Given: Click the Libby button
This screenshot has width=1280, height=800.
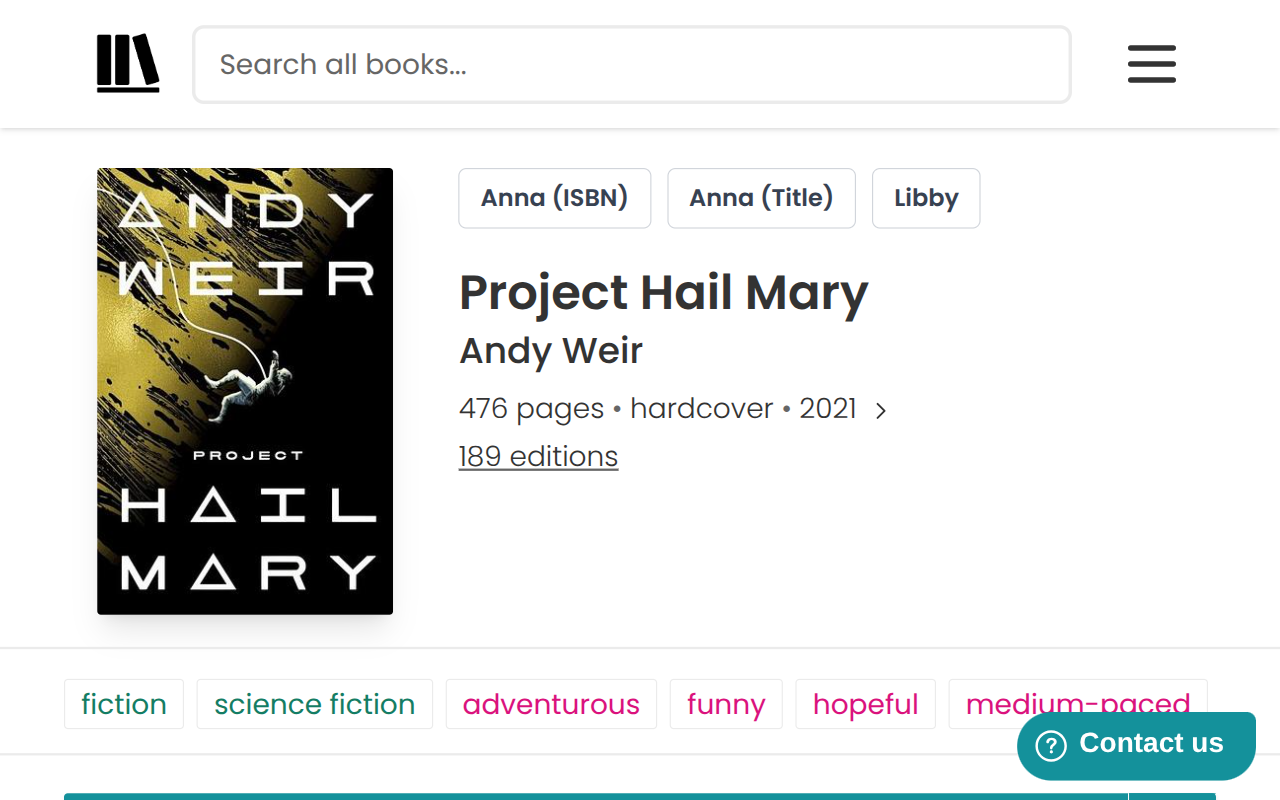Looking at the screenshot, I should click(926, 198).
